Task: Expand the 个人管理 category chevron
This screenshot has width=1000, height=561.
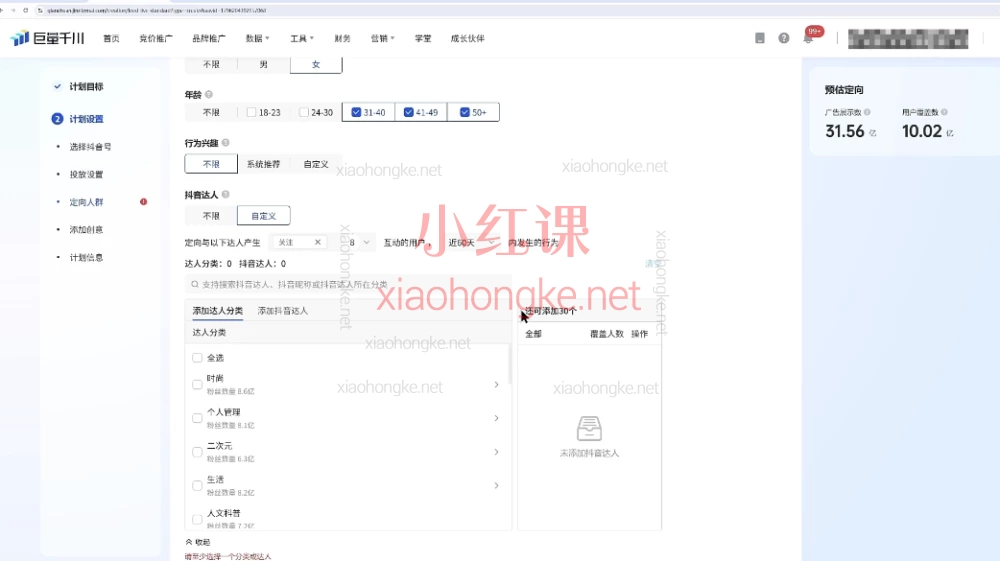Action: [496, 418]
